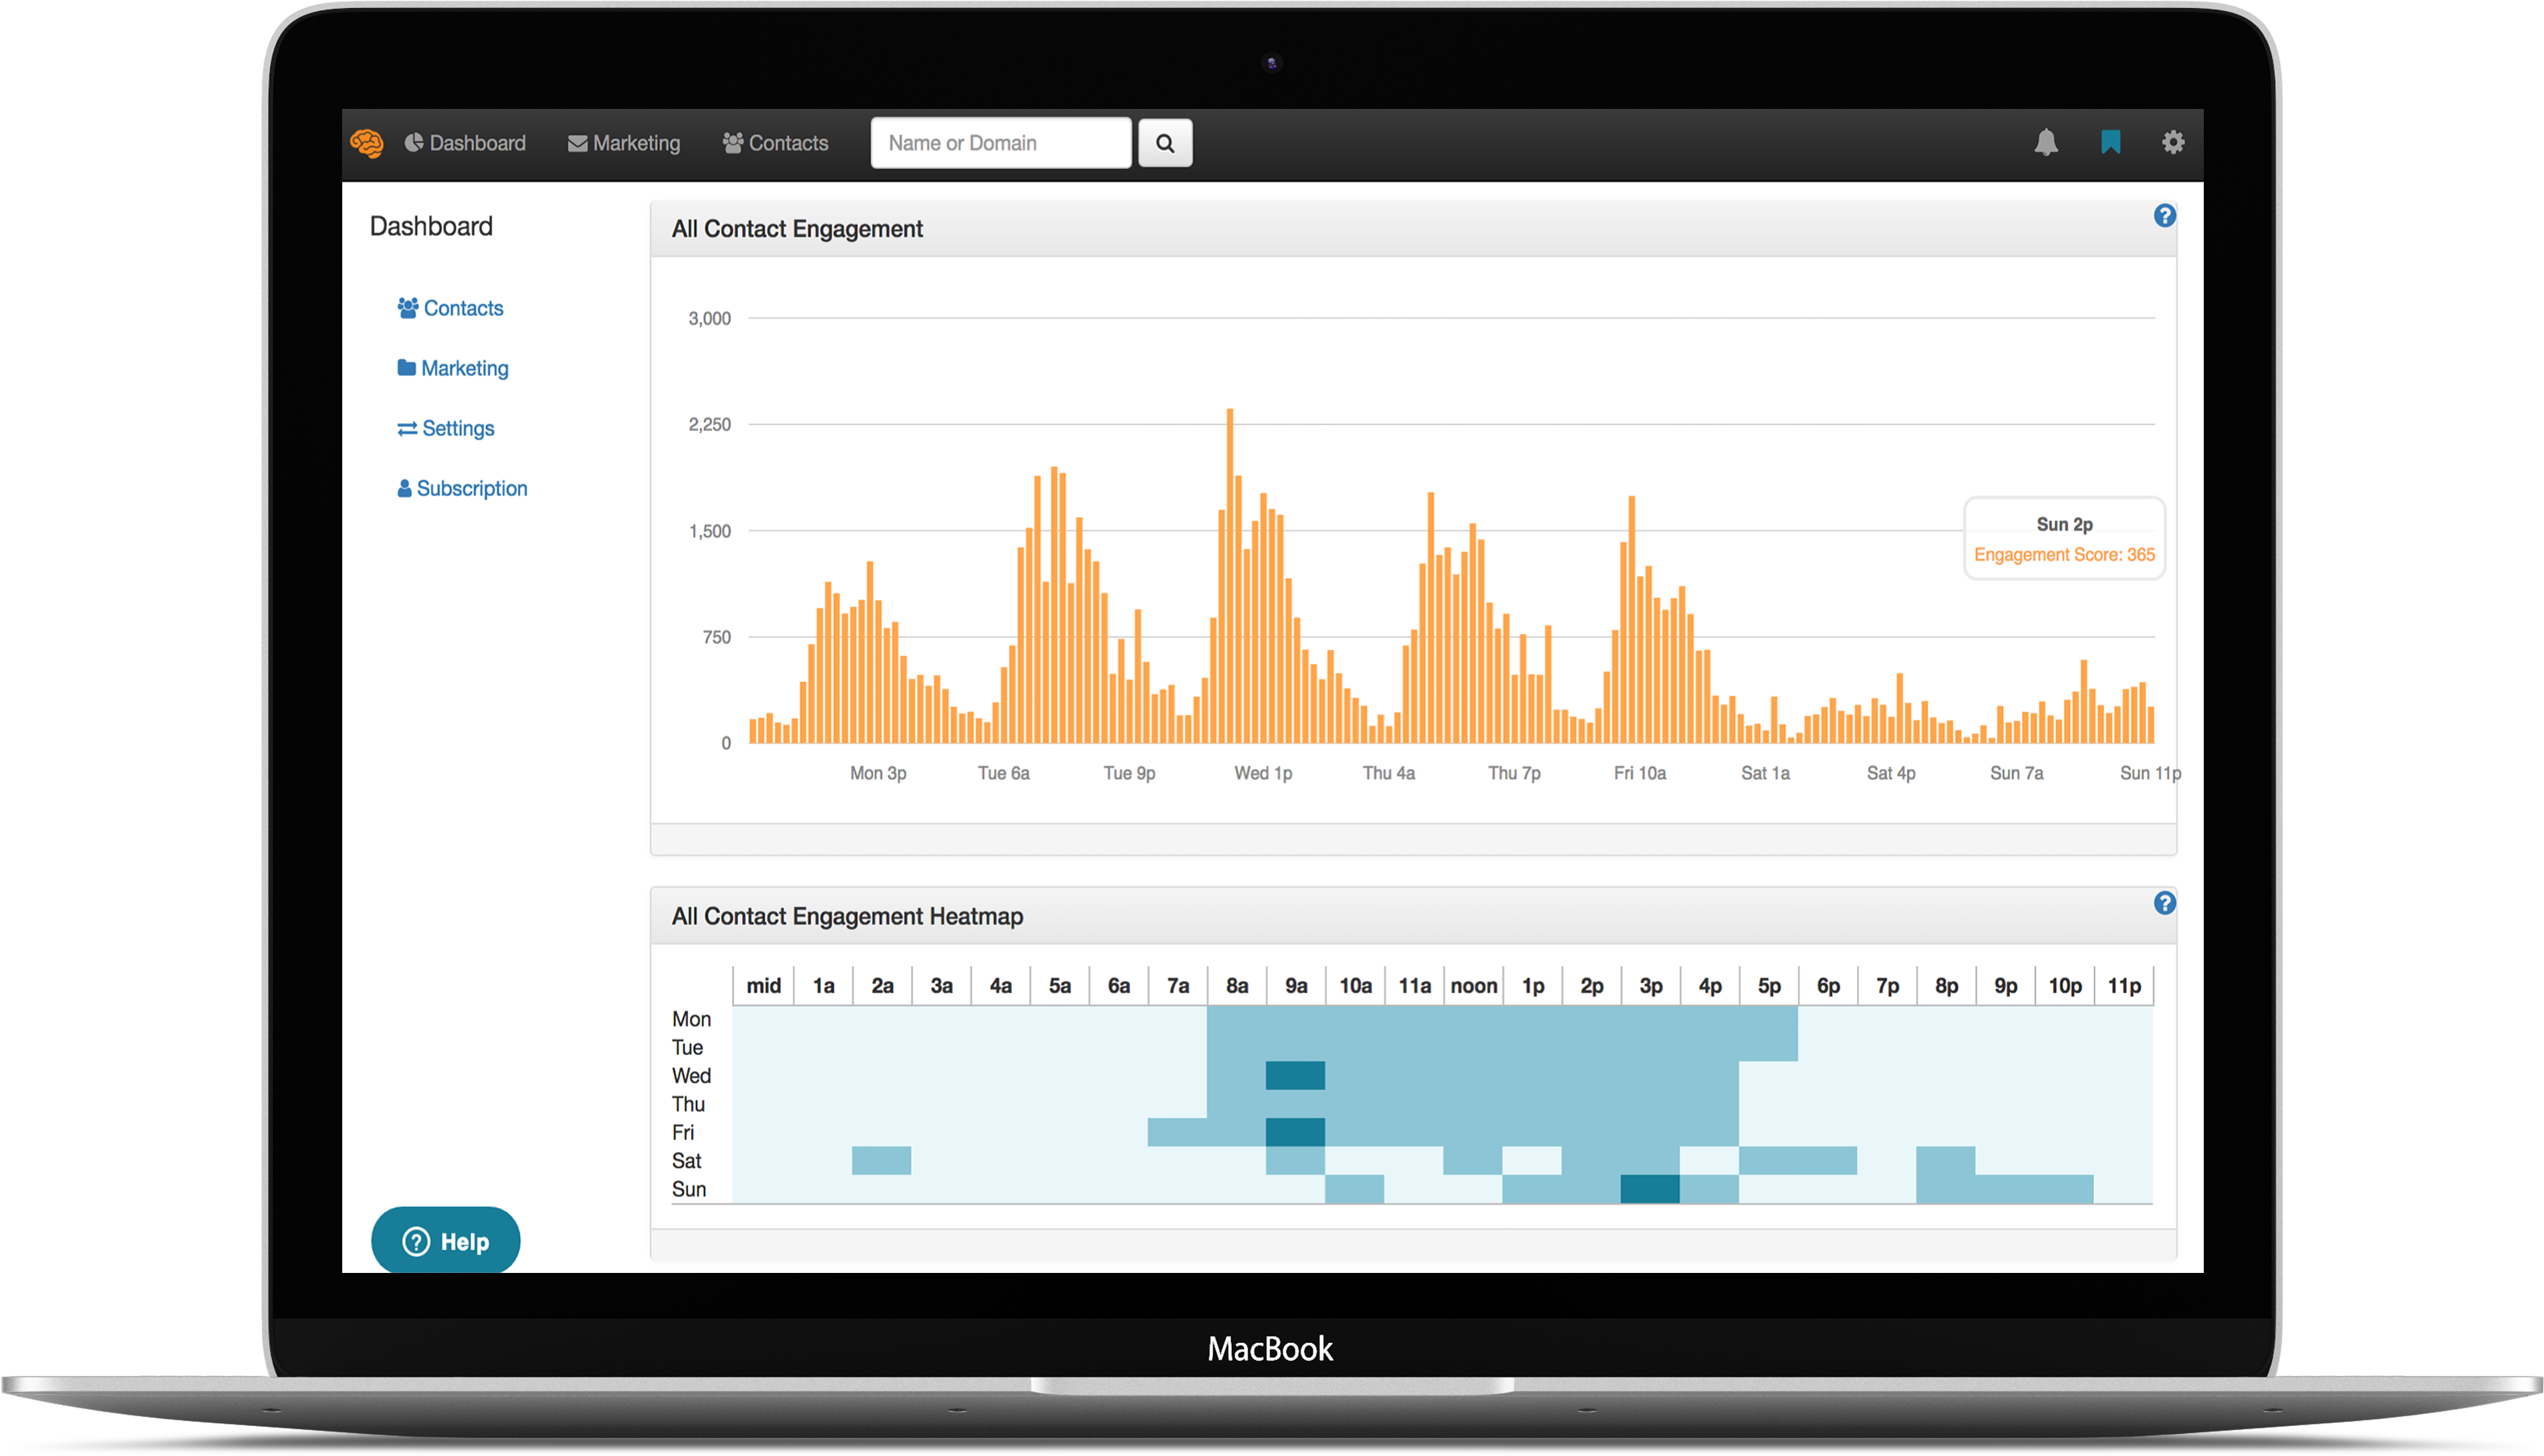Click the orange brain logo icon
The image size is (2544, 1456).
coord(367,143)
